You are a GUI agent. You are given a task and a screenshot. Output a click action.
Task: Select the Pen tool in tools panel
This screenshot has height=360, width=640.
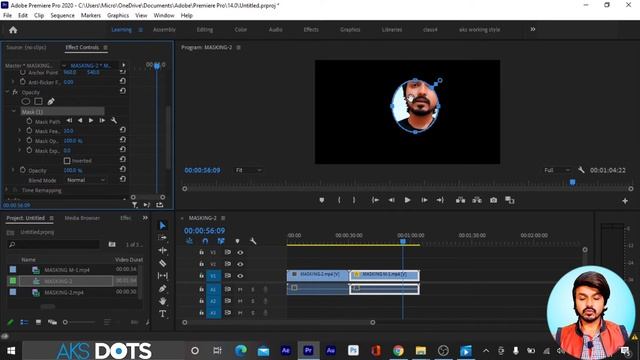162,289
